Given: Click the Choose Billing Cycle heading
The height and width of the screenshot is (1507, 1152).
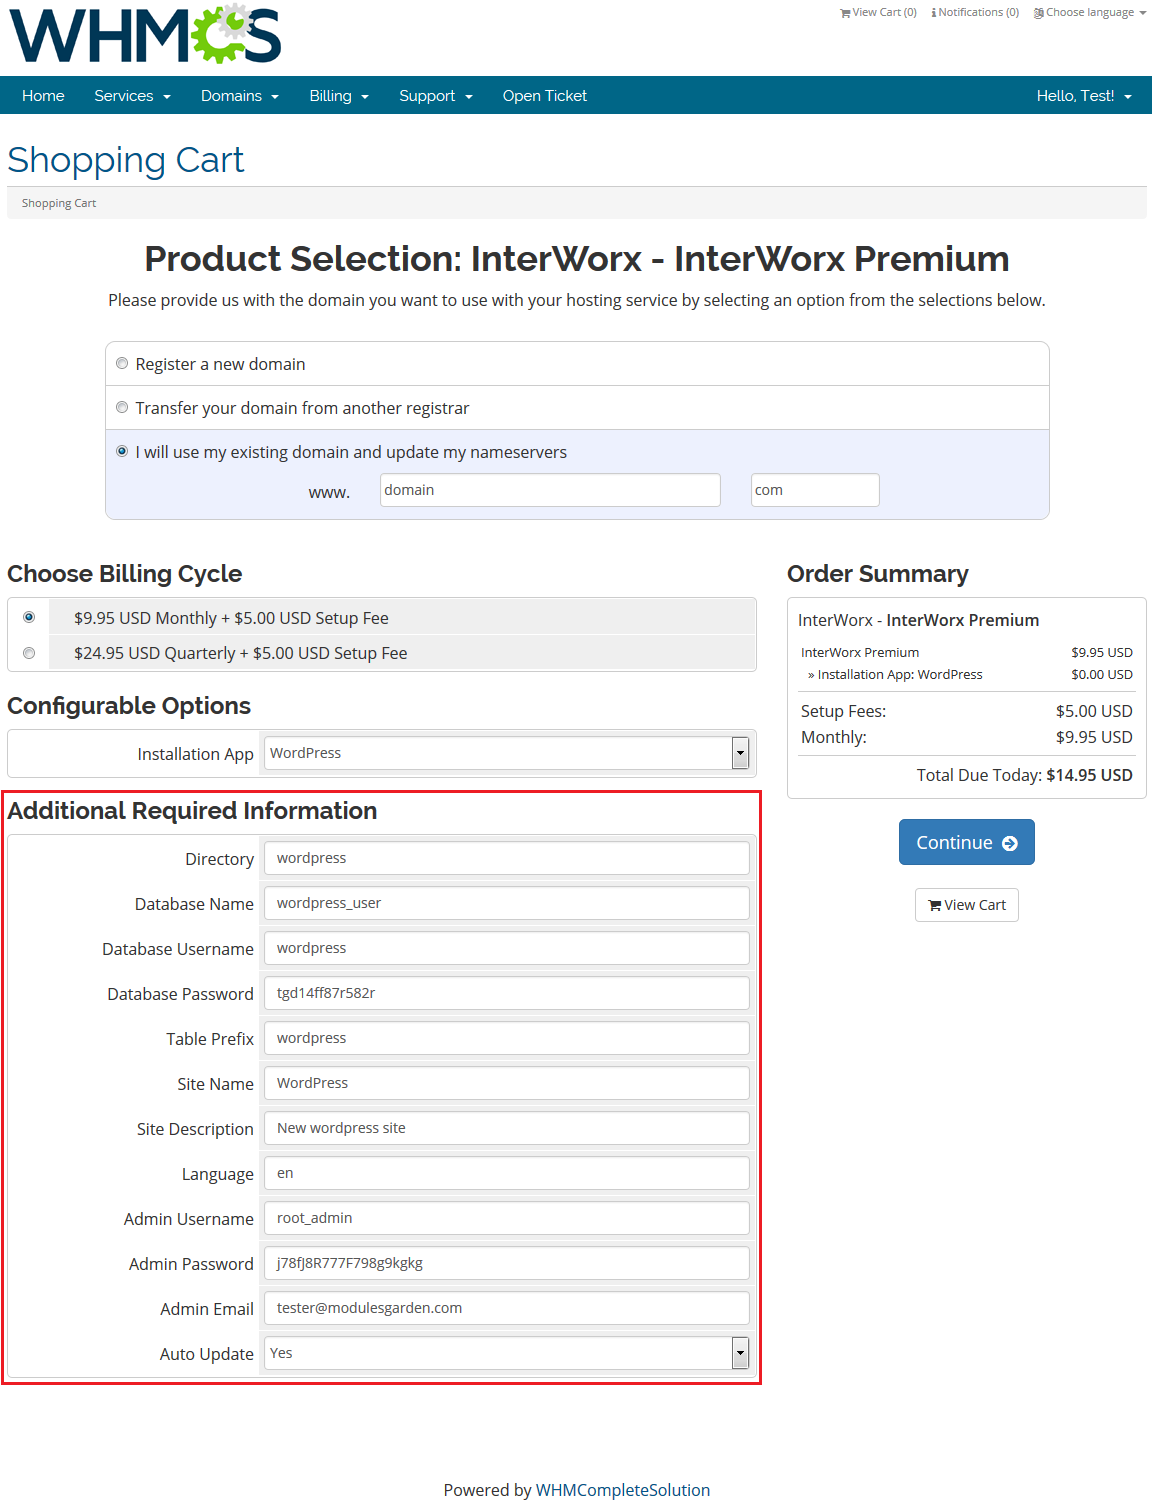Looking at the screenshot, I should point(125,574).
